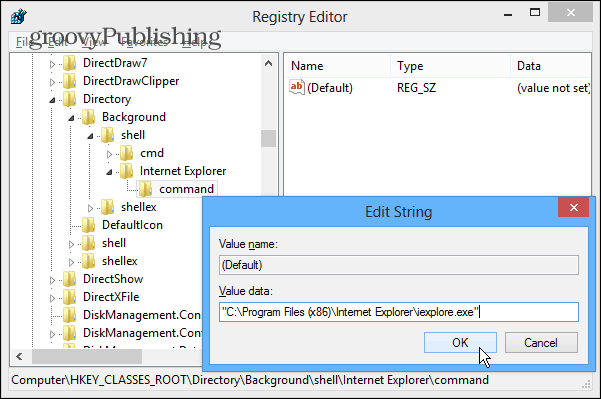
Task: Click the DirectDraw7 folder icon
Action: pyautogui.click(x=69, y=63)
